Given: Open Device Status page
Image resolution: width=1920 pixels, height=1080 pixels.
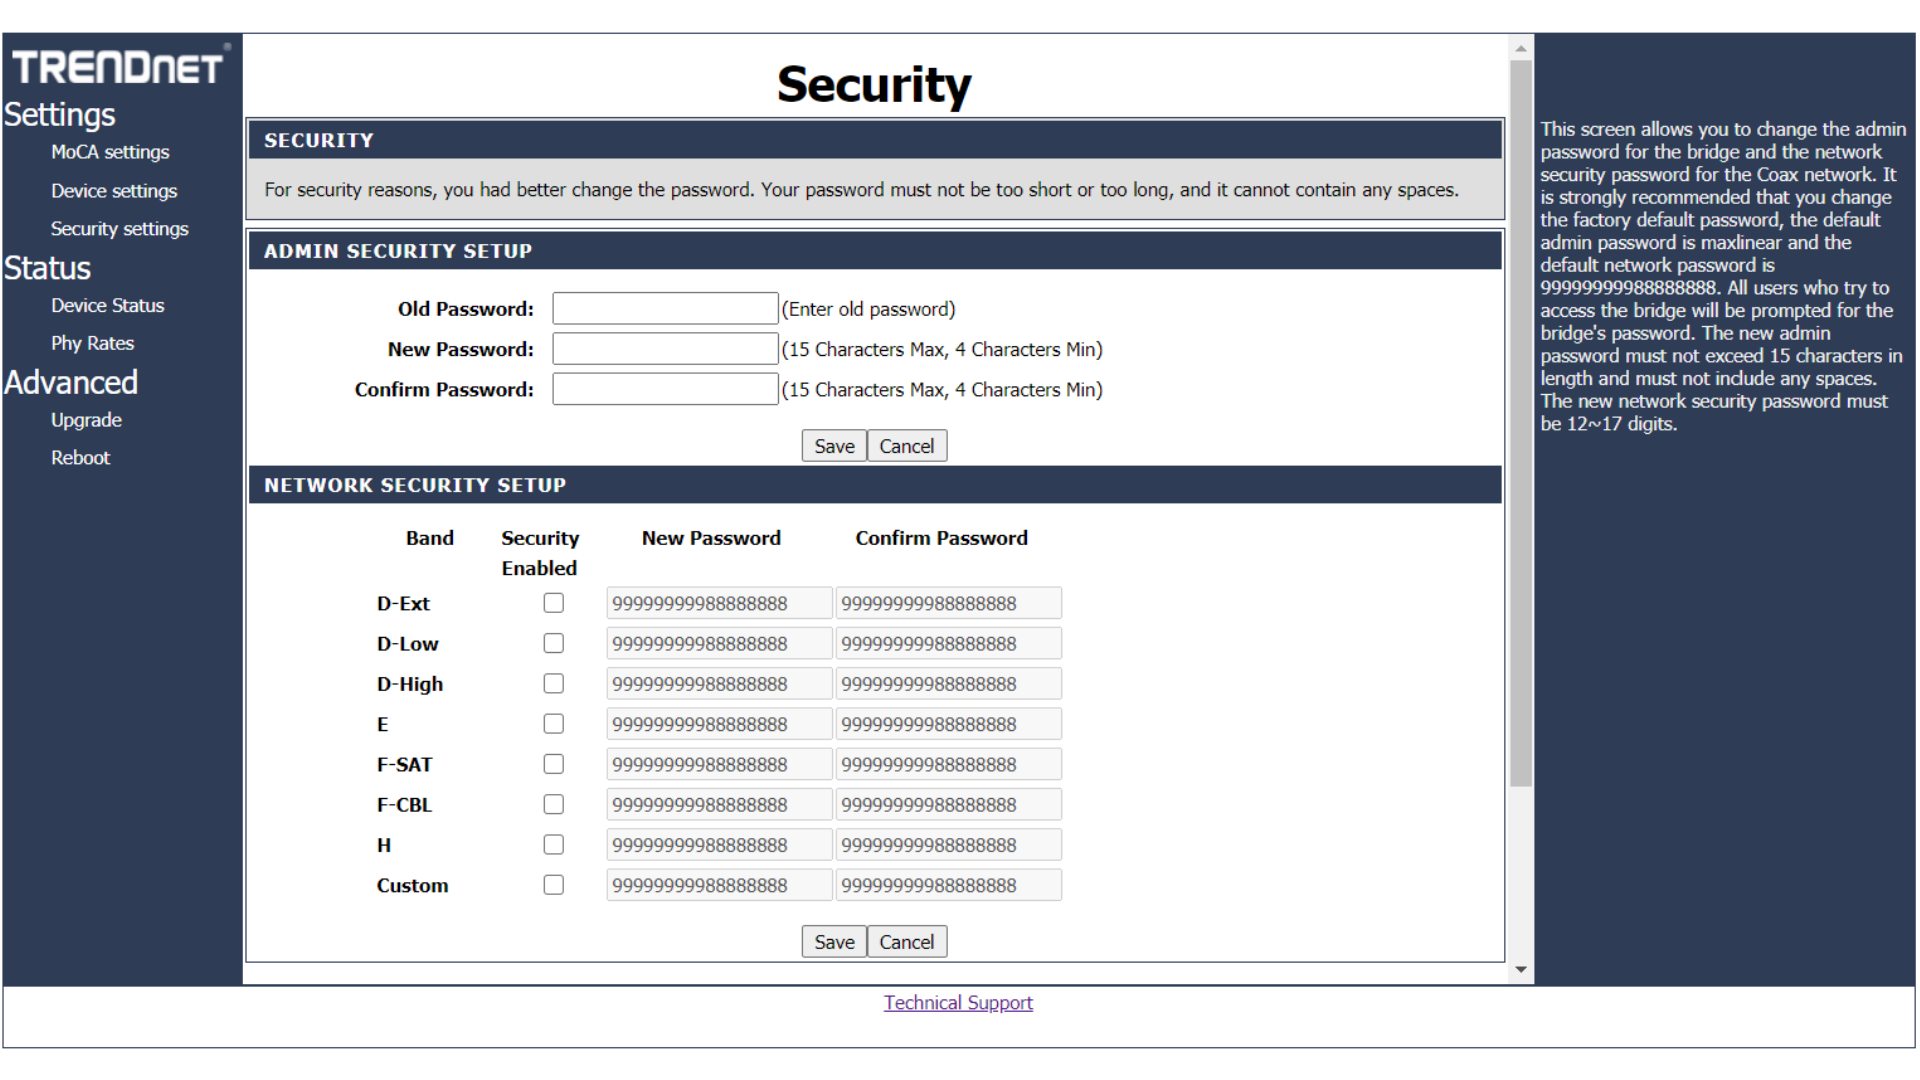Looking at the screenshot, I should point(107,306).
